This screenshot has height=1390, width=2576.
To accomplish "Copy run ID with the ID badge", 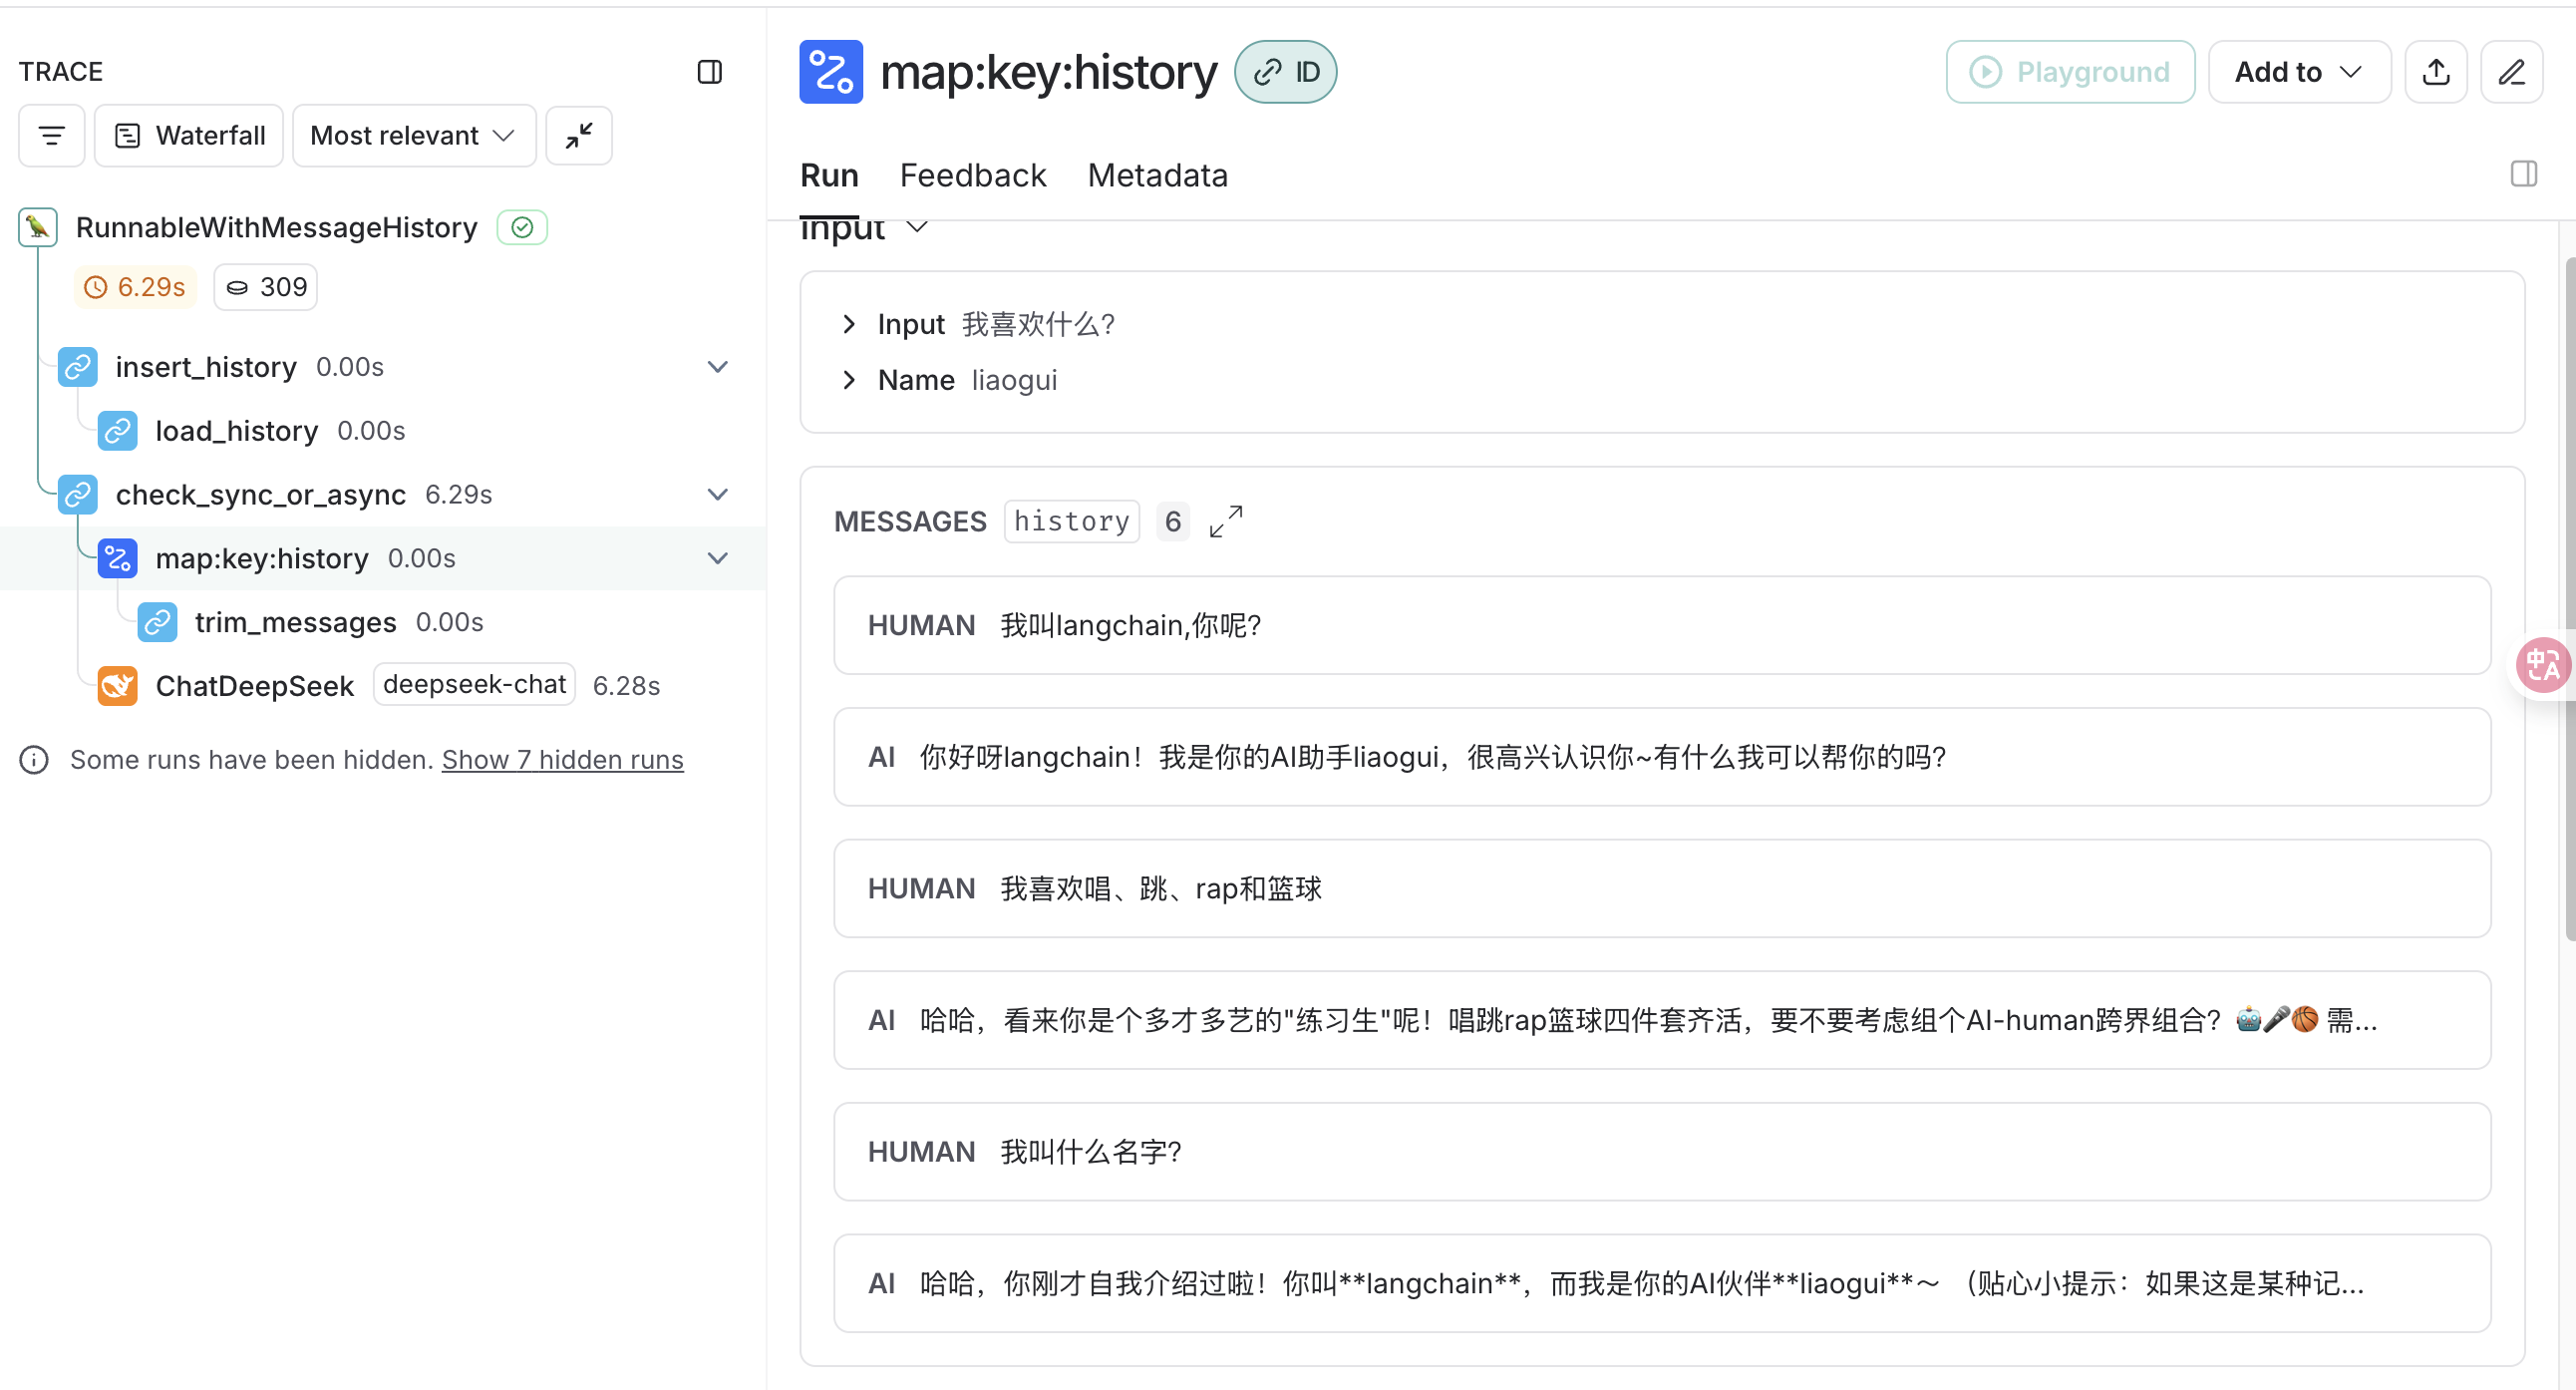I will click(1285, 72).
